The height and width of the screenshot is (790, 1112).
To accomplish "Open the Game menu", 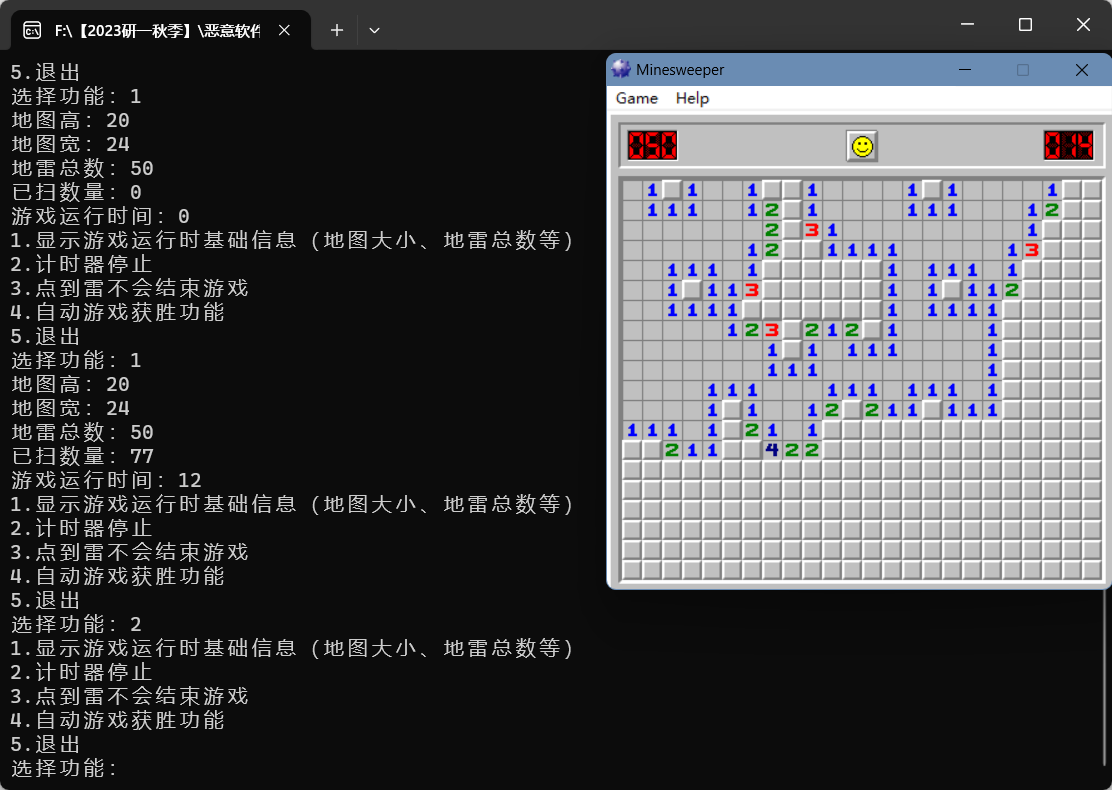I will point(636,98).
